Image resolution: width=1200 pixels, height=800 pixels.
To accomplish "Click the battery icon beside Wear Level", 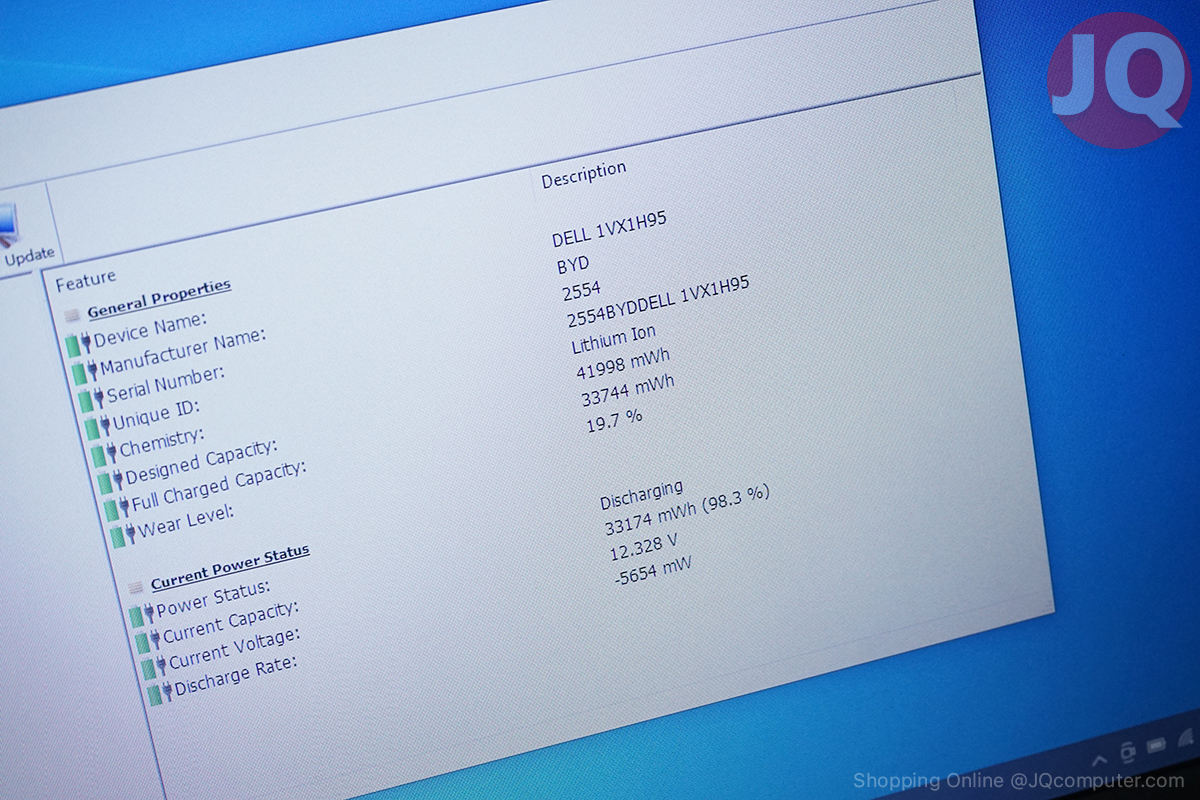I will tap(123, 535).
